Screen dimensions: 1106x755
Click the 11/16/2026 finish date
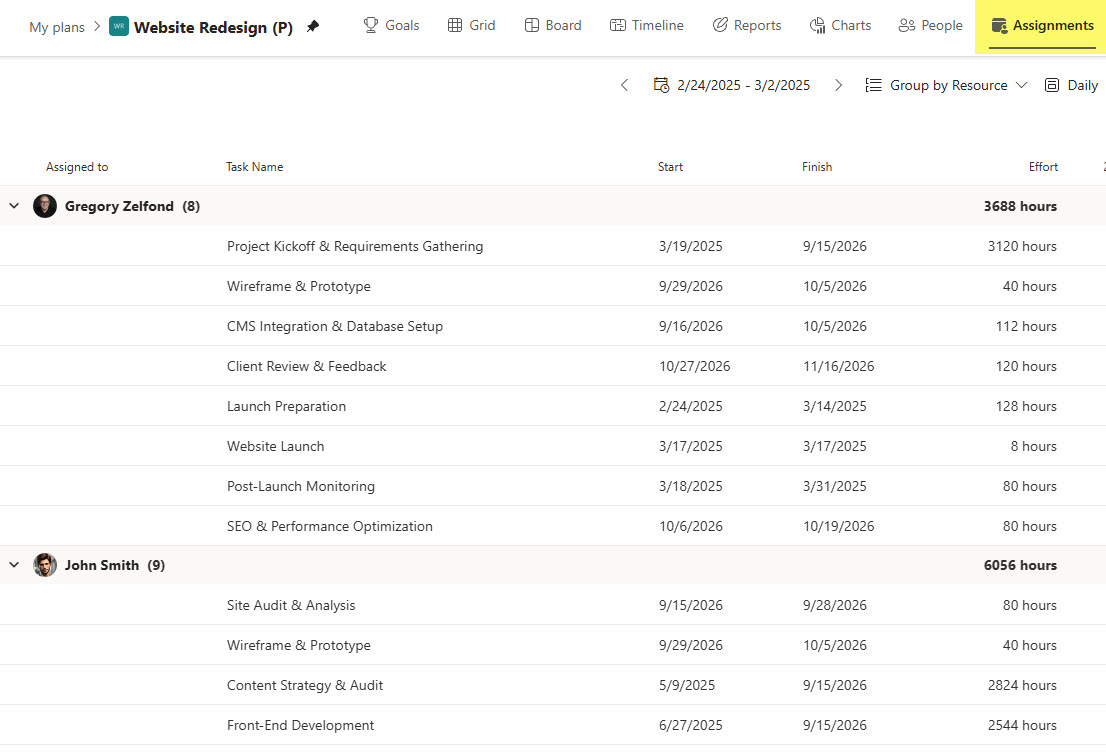pyautogui.click(x=839, y=366)
